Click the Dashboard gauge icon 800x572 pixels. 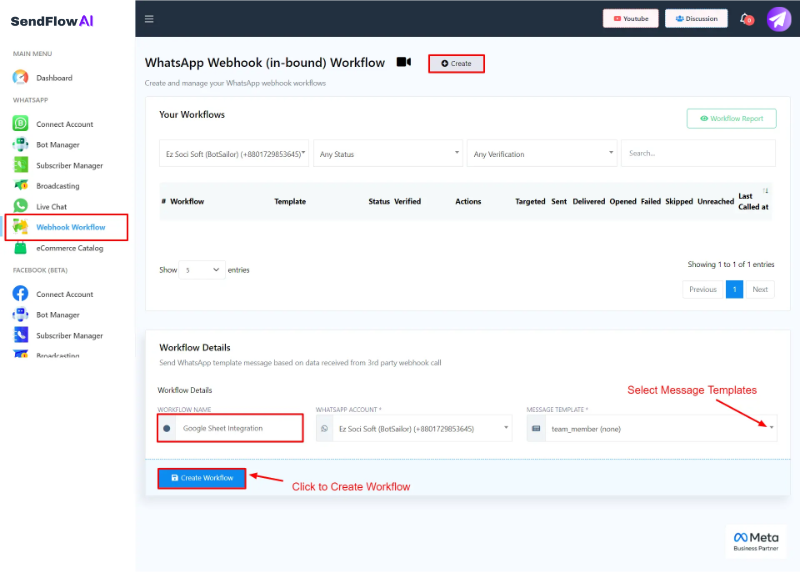(20, 78)
